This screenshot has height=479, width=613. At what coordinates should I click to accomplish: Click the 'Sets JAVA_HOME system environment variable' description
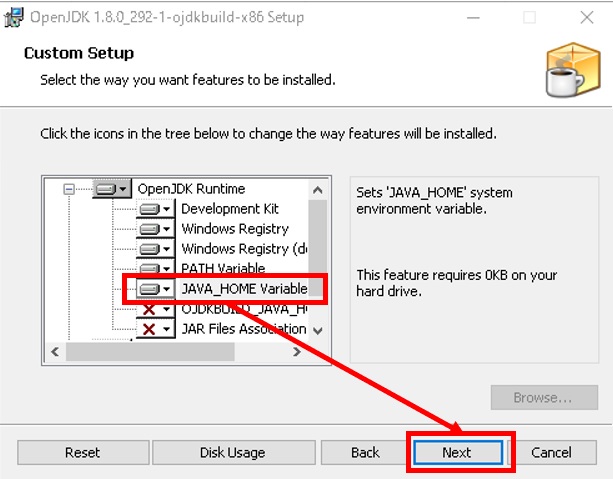click(434, 201)
